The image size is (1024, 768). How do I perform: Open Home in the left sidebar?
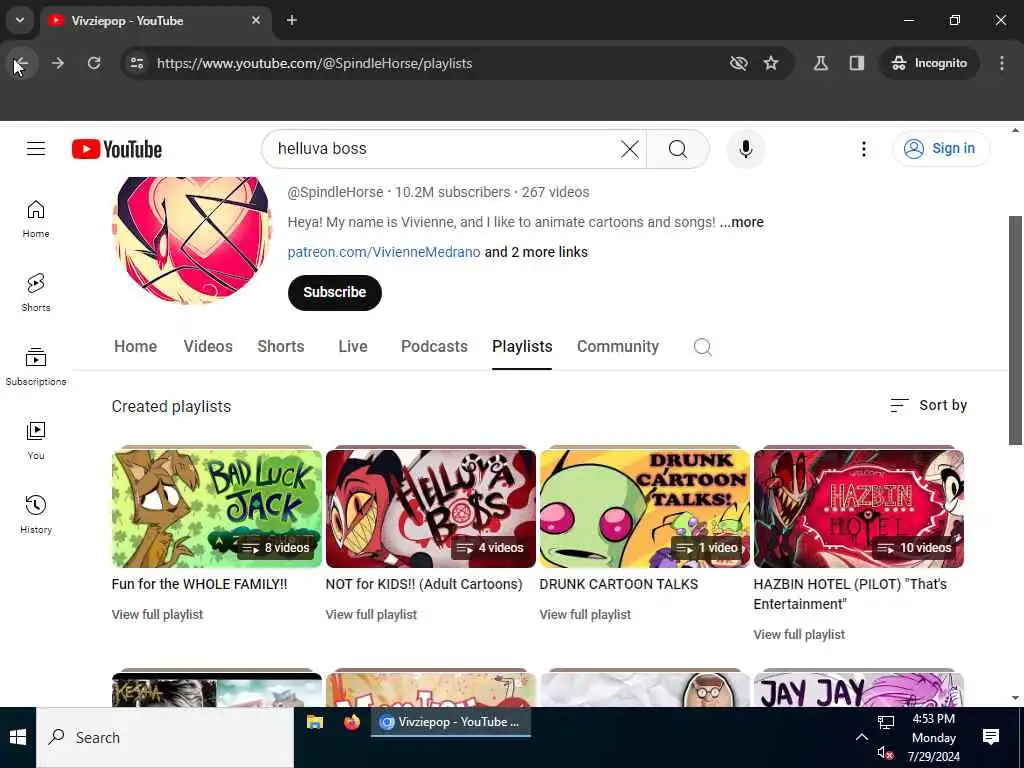click(x=36, y=219)
